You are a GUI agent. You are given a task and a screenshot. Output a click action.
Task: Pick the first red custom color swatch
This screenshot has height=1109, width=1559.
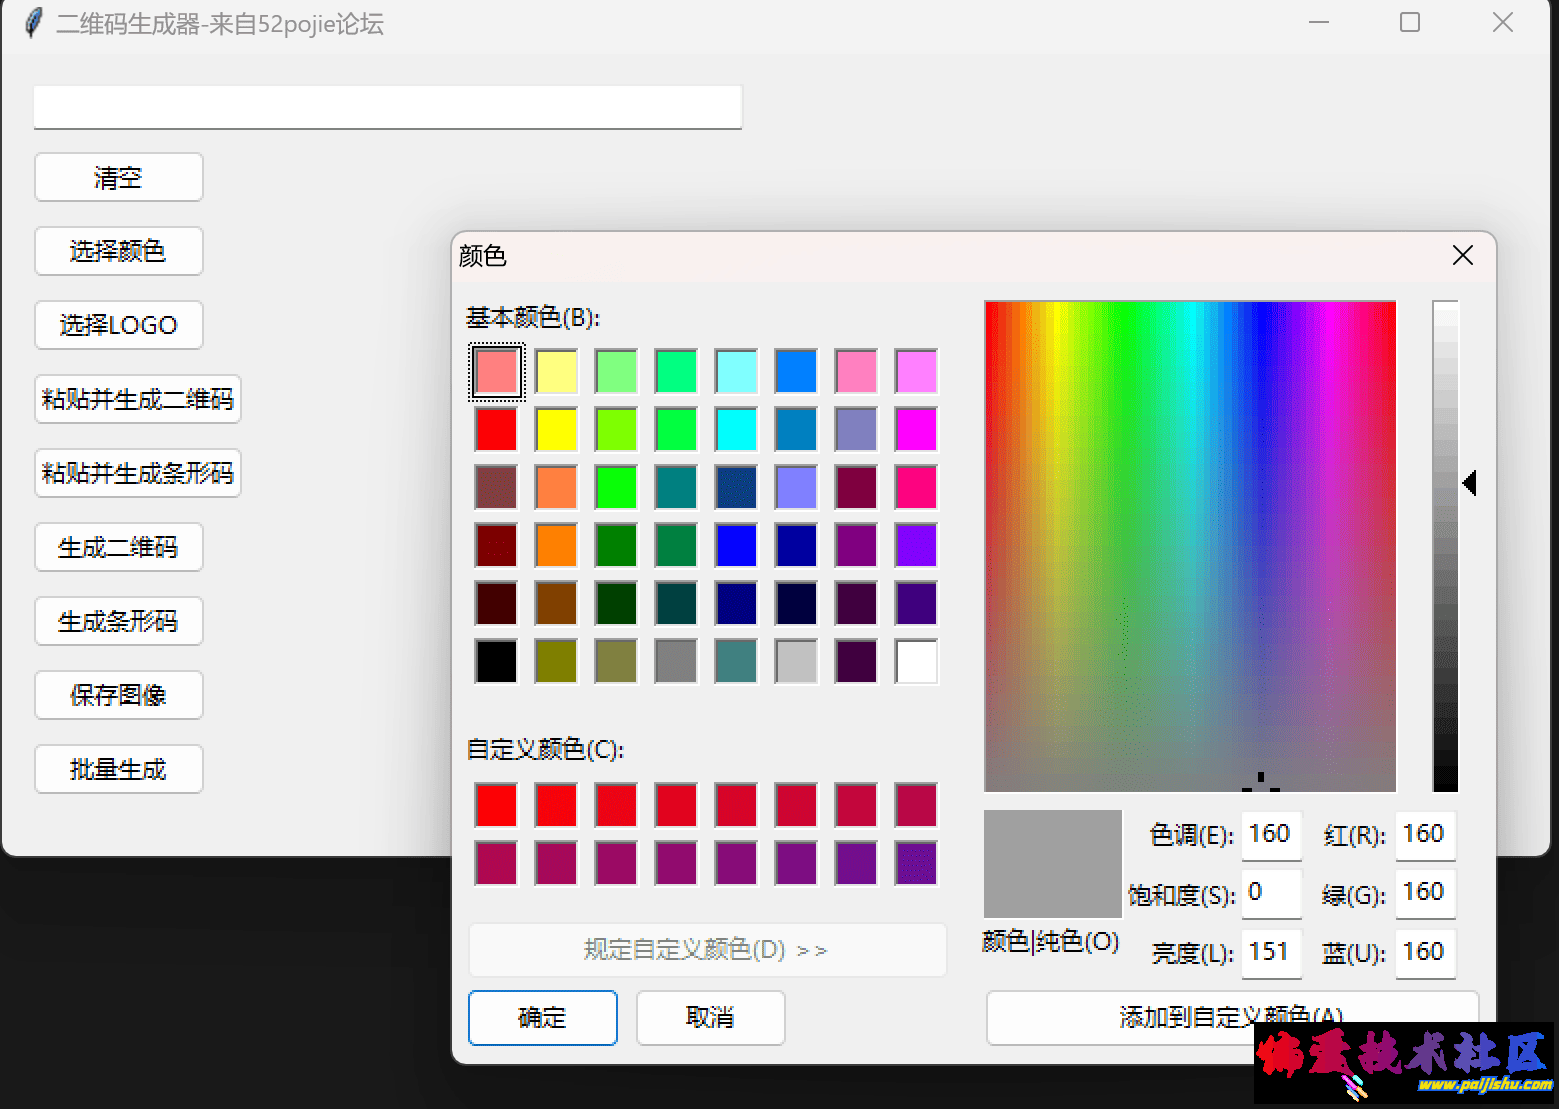[x=496, y=805]
